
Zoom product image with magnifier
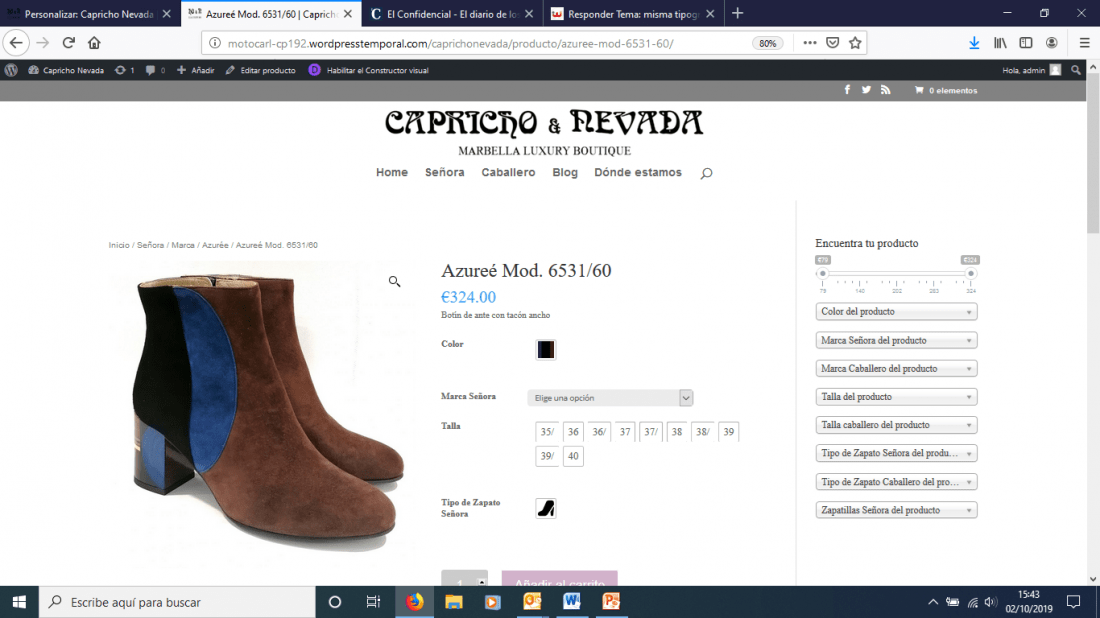394,281
